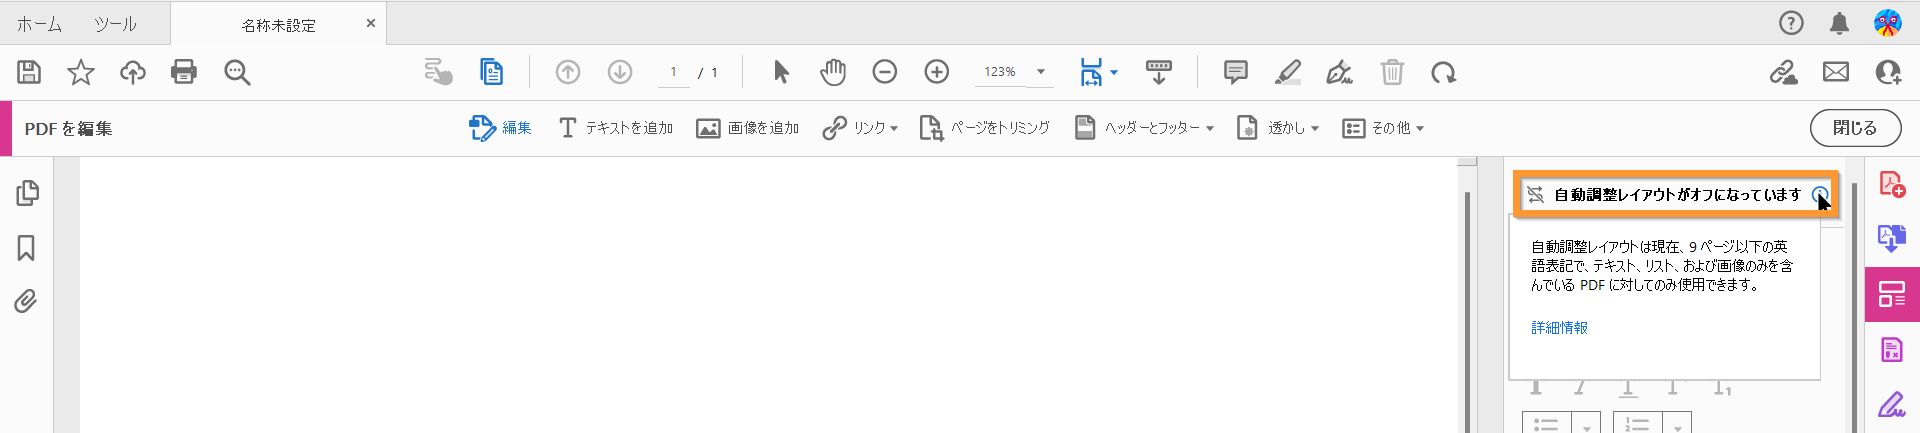
Task: Open the sign document pen icon
Action: pos(1340,72)
